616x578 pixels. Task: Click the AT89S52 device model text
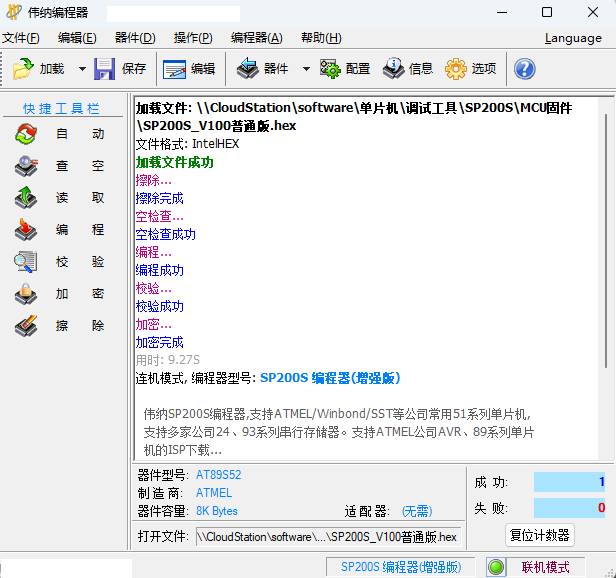[218, 475]
